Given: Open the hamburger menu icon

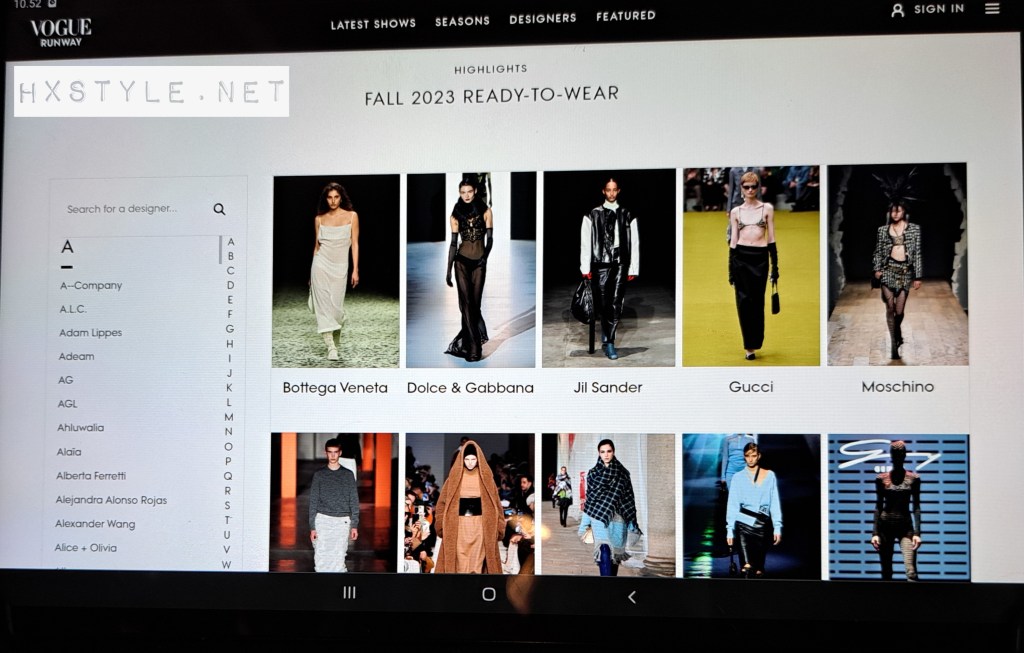Looking at the screenshot, I should (992, 9).
